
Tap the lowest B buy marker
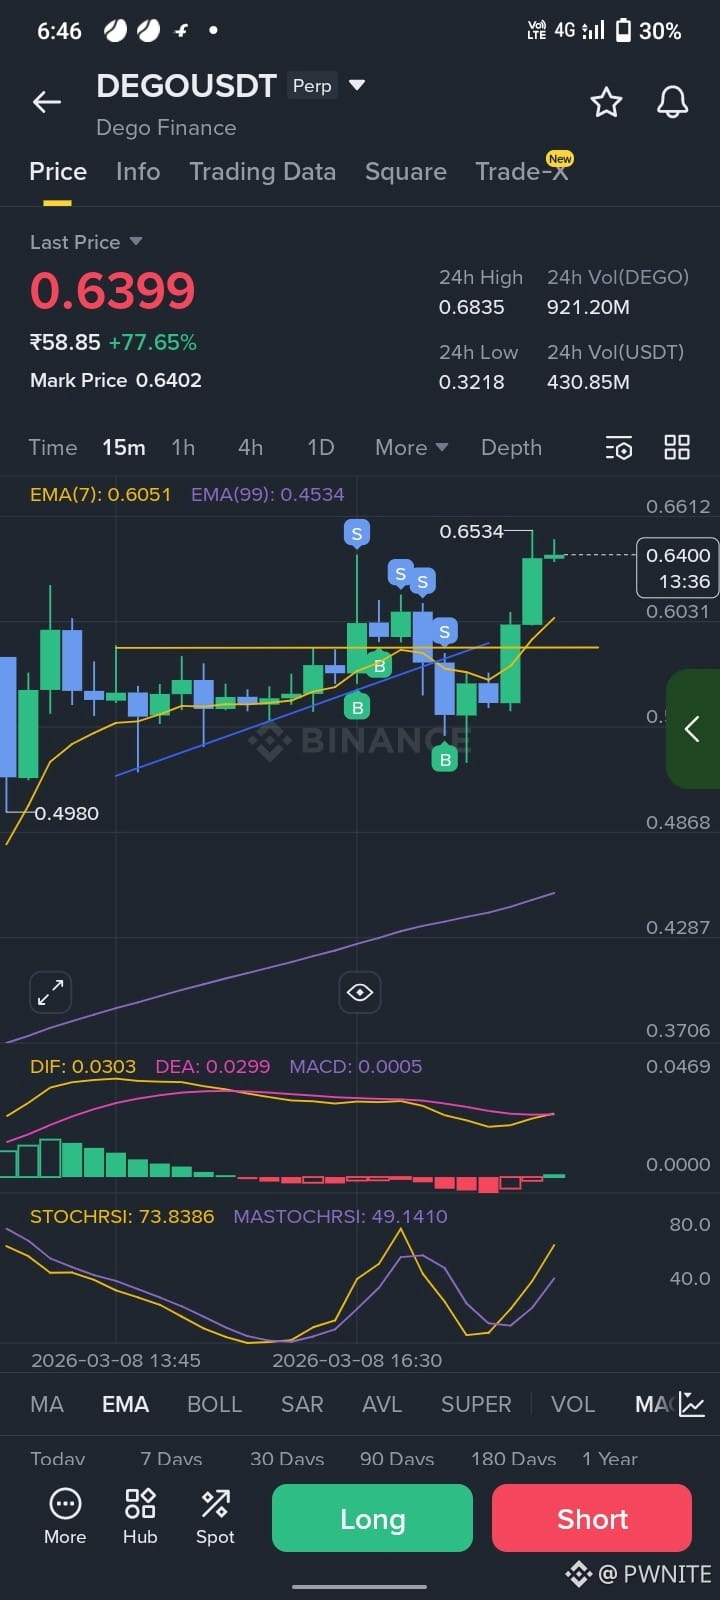445,759
